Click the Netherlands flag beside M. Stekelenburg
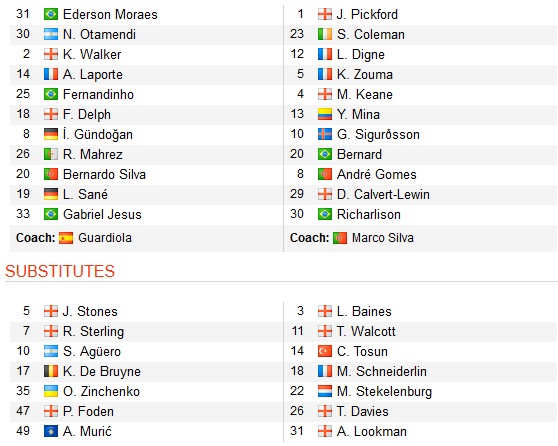This screenshot has height=446, width=558. pos(325,391)
